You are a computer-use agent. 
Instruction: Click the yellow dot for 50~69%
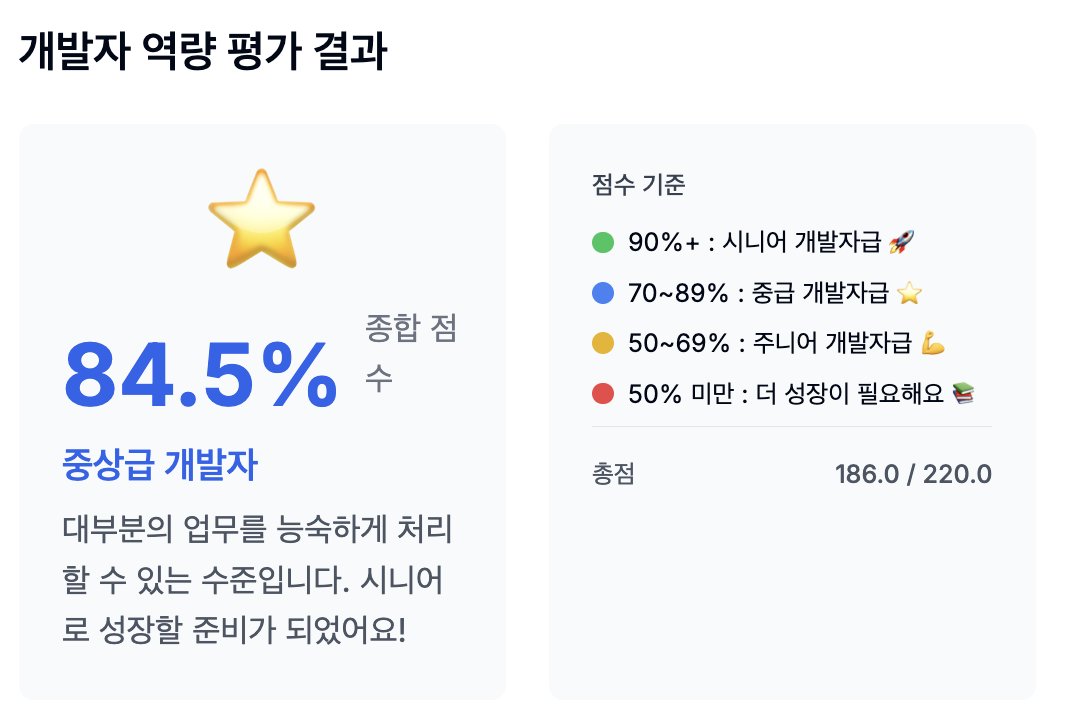(x=603, y=343)
